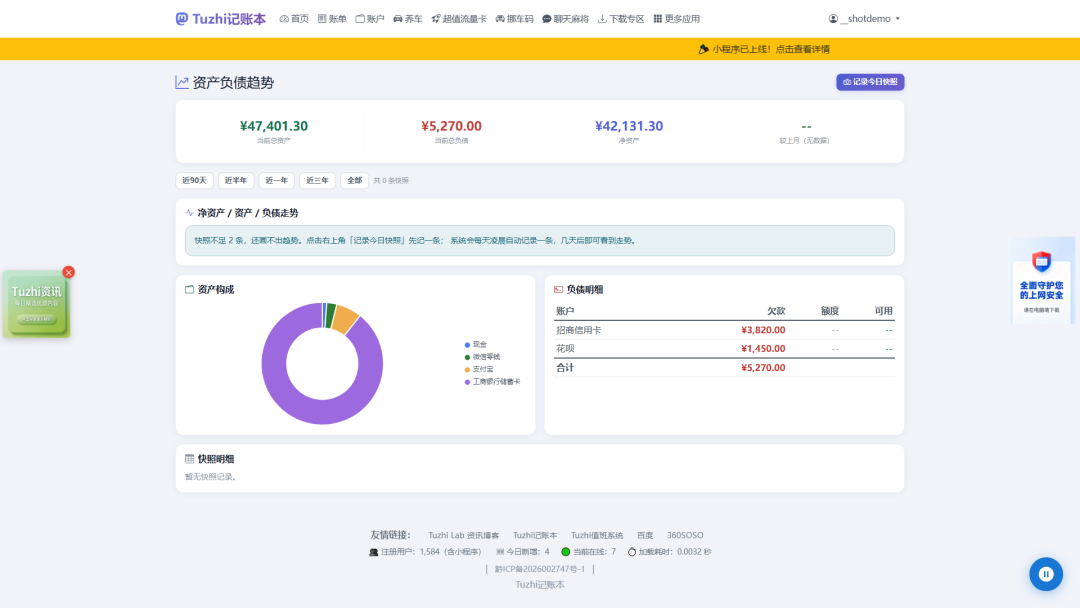Open the 养车 nav item
Screen dimensions: 1080x608
(408, 19)
